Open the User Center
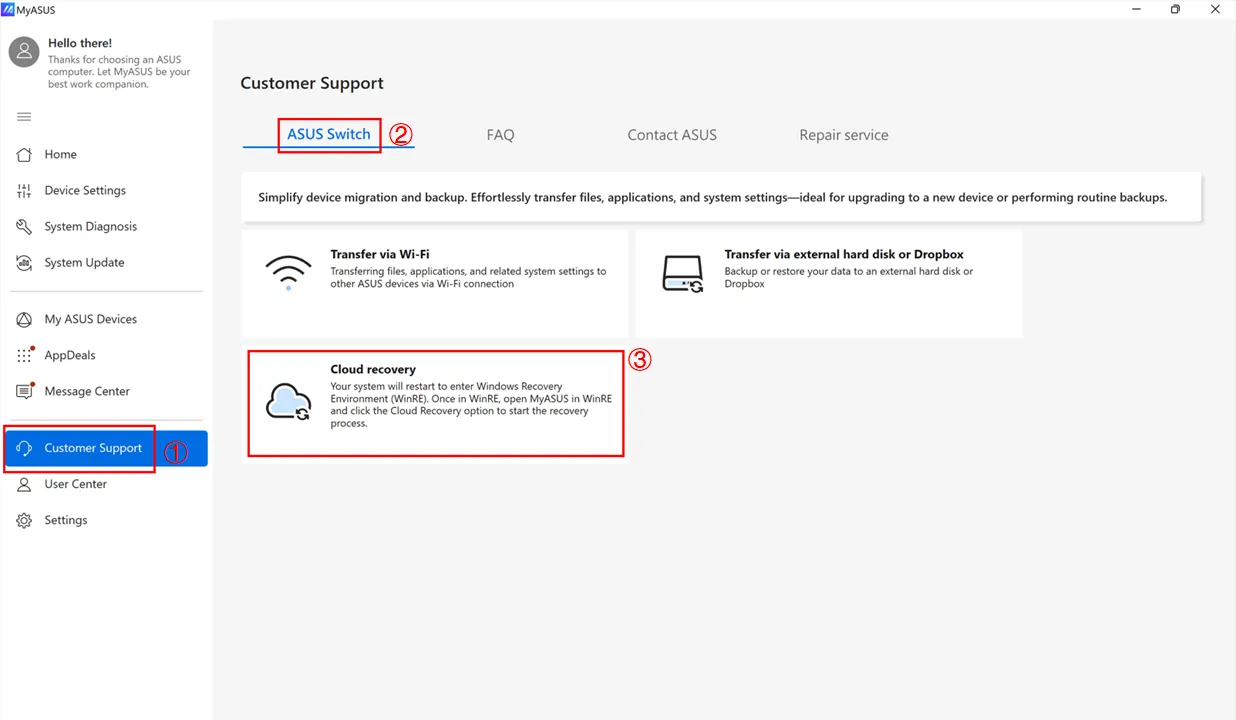Image resolution: width=1236 pixels, height=720 pixels. [74, 484]
